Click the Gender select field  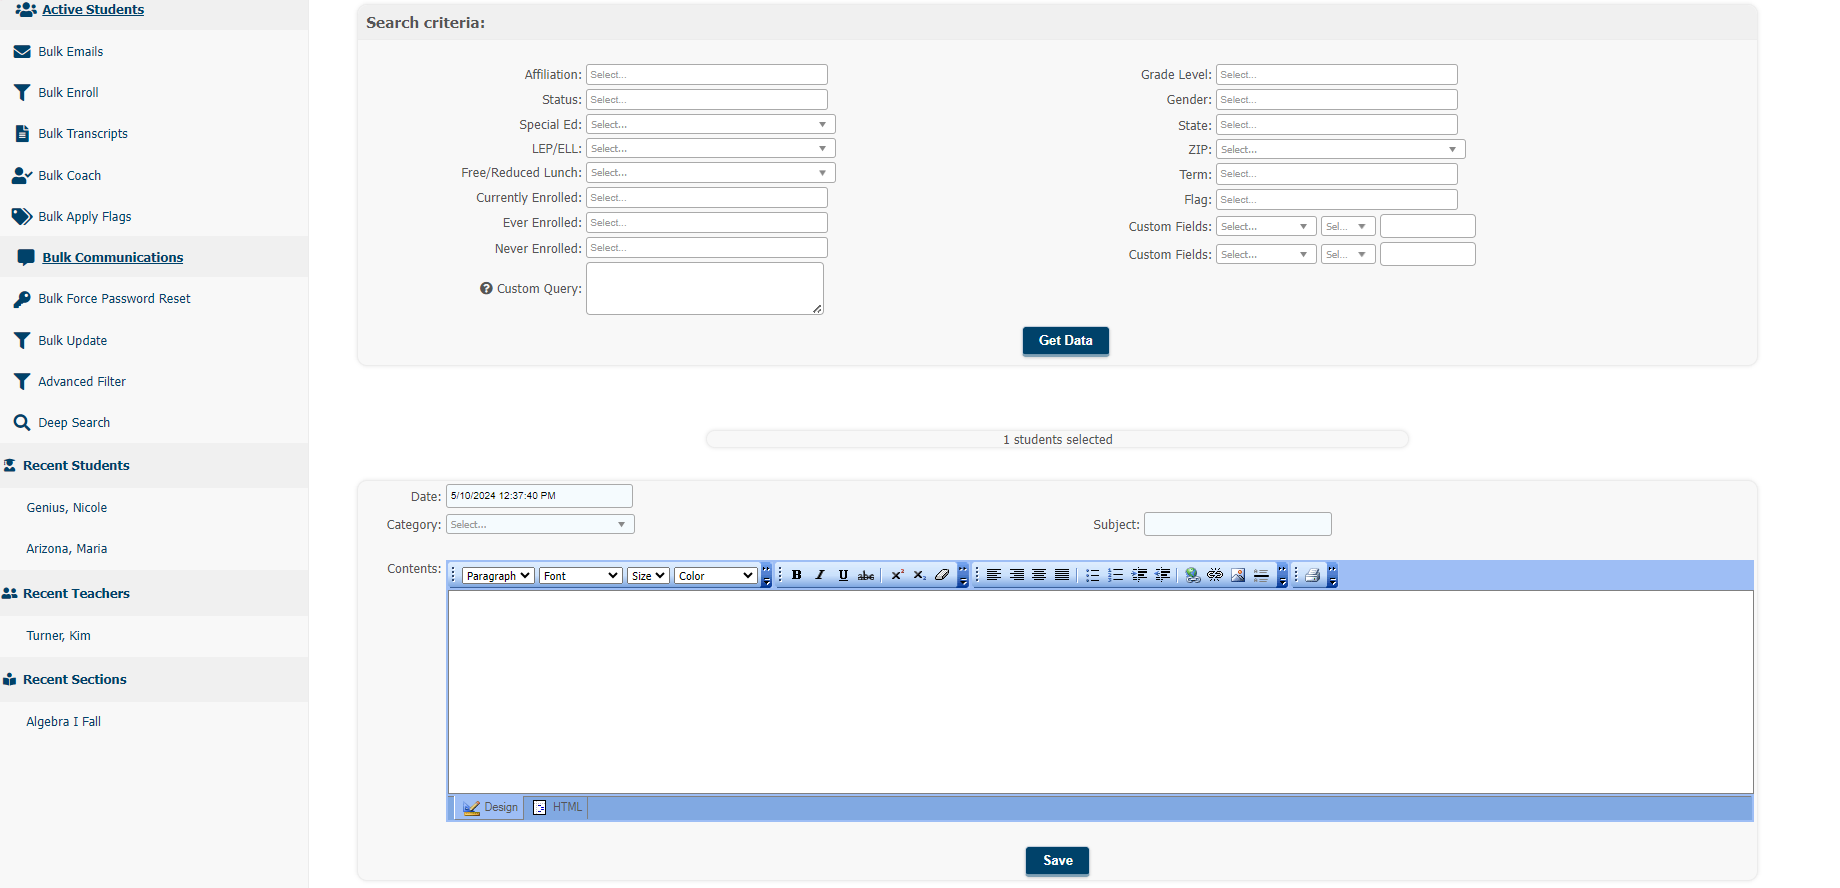point(1337,100)
